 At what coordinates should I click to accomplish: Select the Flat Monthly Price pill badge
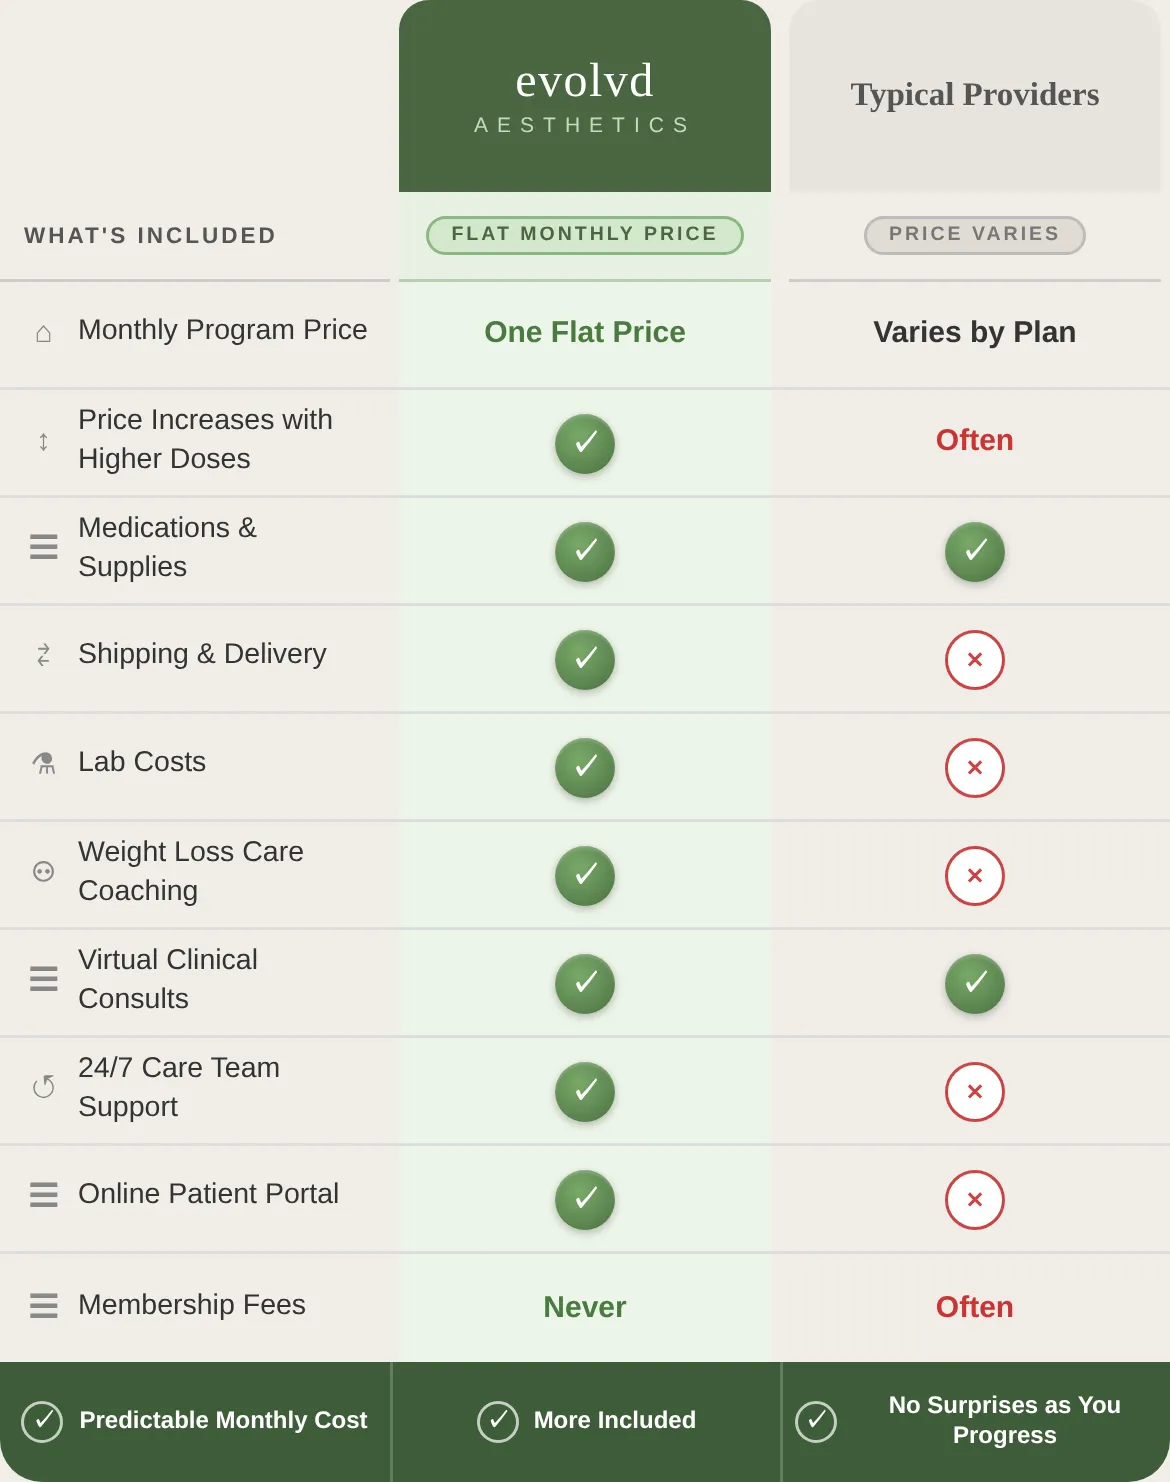pos(585,235)
